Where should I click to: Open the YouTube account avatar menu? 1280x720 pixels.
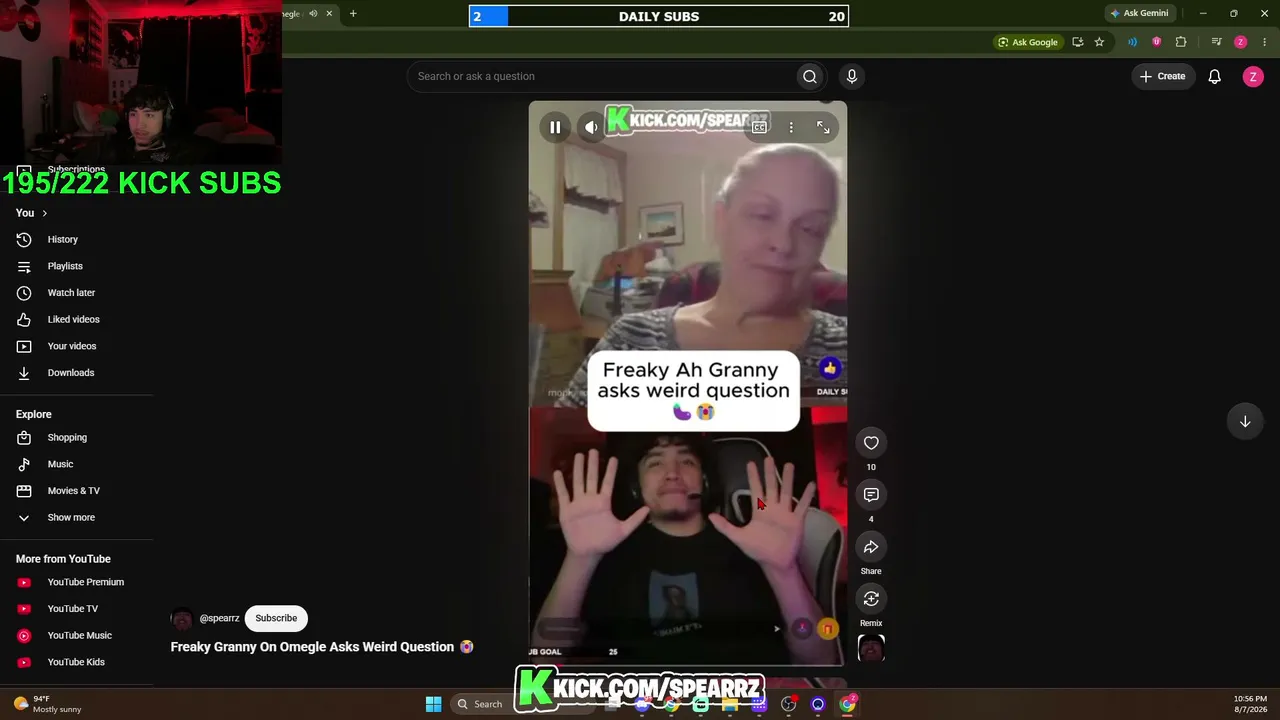point(1253,76)
